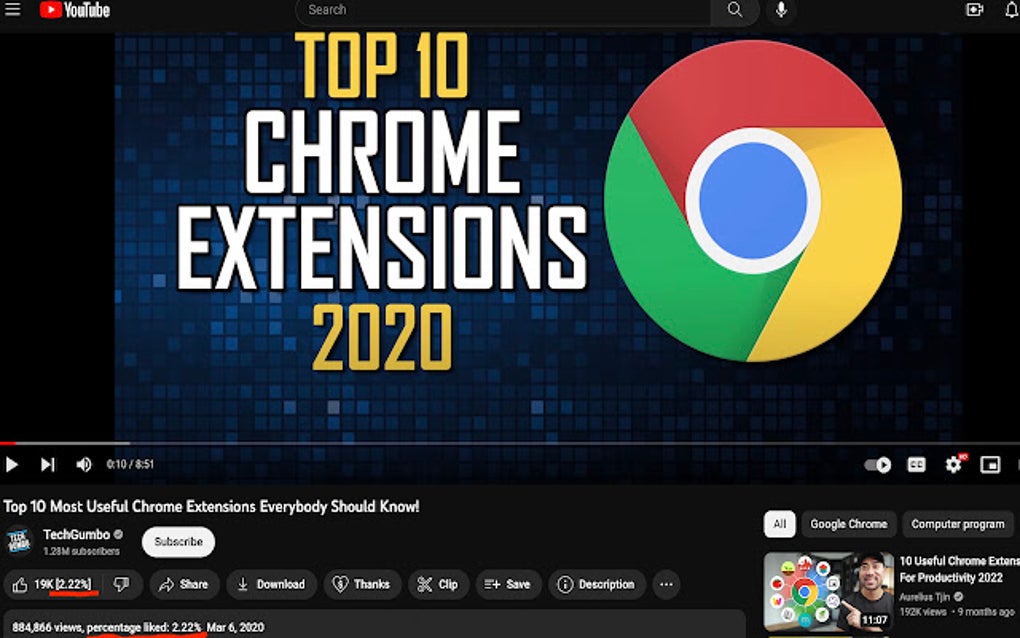Toggle autoplay off in the player
1020x638 pixels.
[878, 465]
